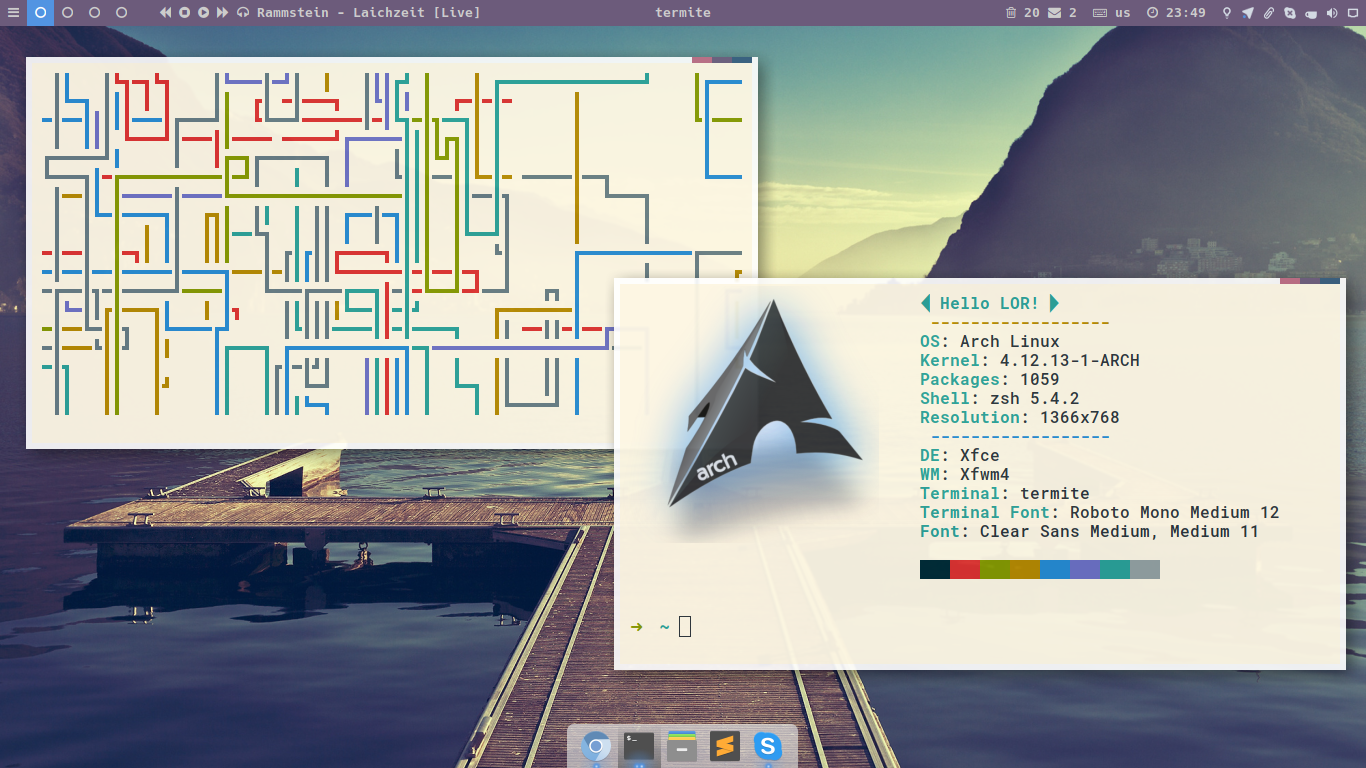This screenshot has height=768, width=1366.
Task: Click the DE: Xfce line
Action: click(959, 456)
